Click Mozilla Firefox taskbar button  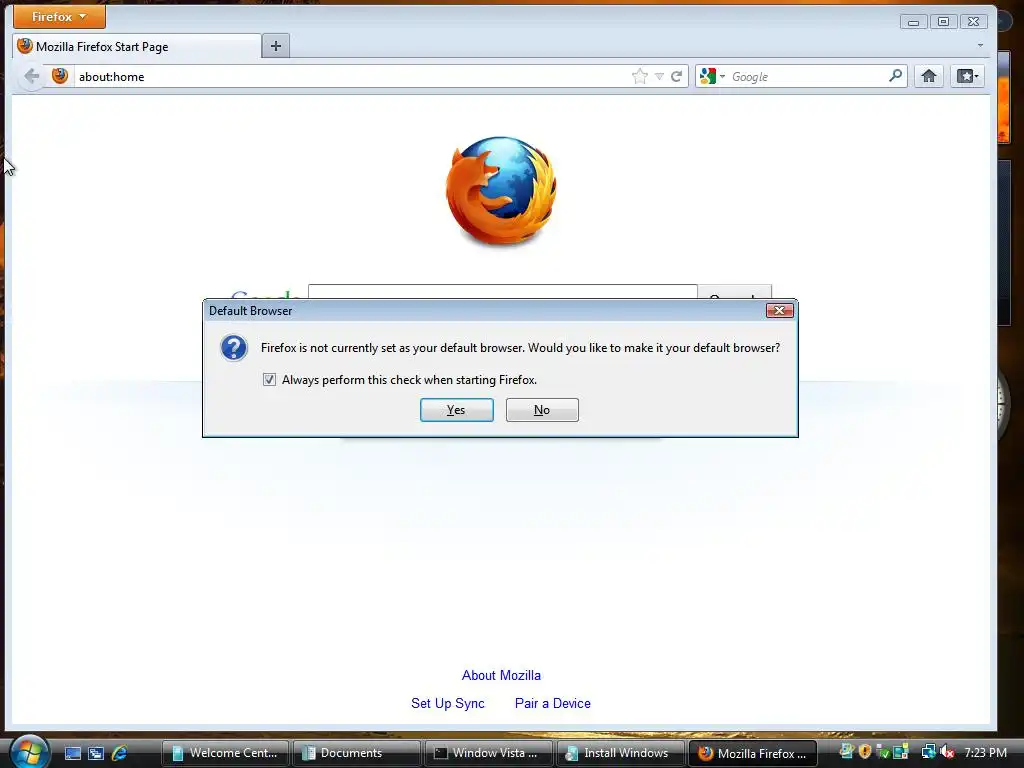pos(752,753)
